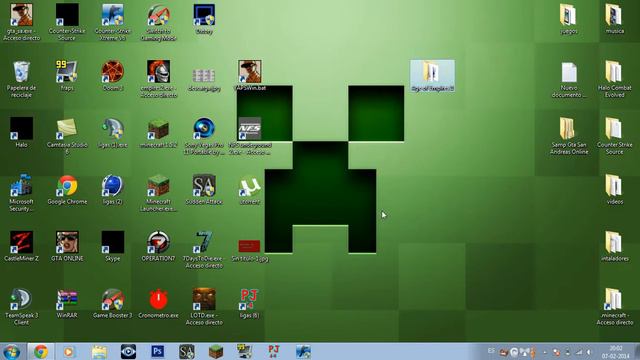Open Windows Explorer from the taskbar
This screenshot has width=640, height=360.
click(99, 351)
